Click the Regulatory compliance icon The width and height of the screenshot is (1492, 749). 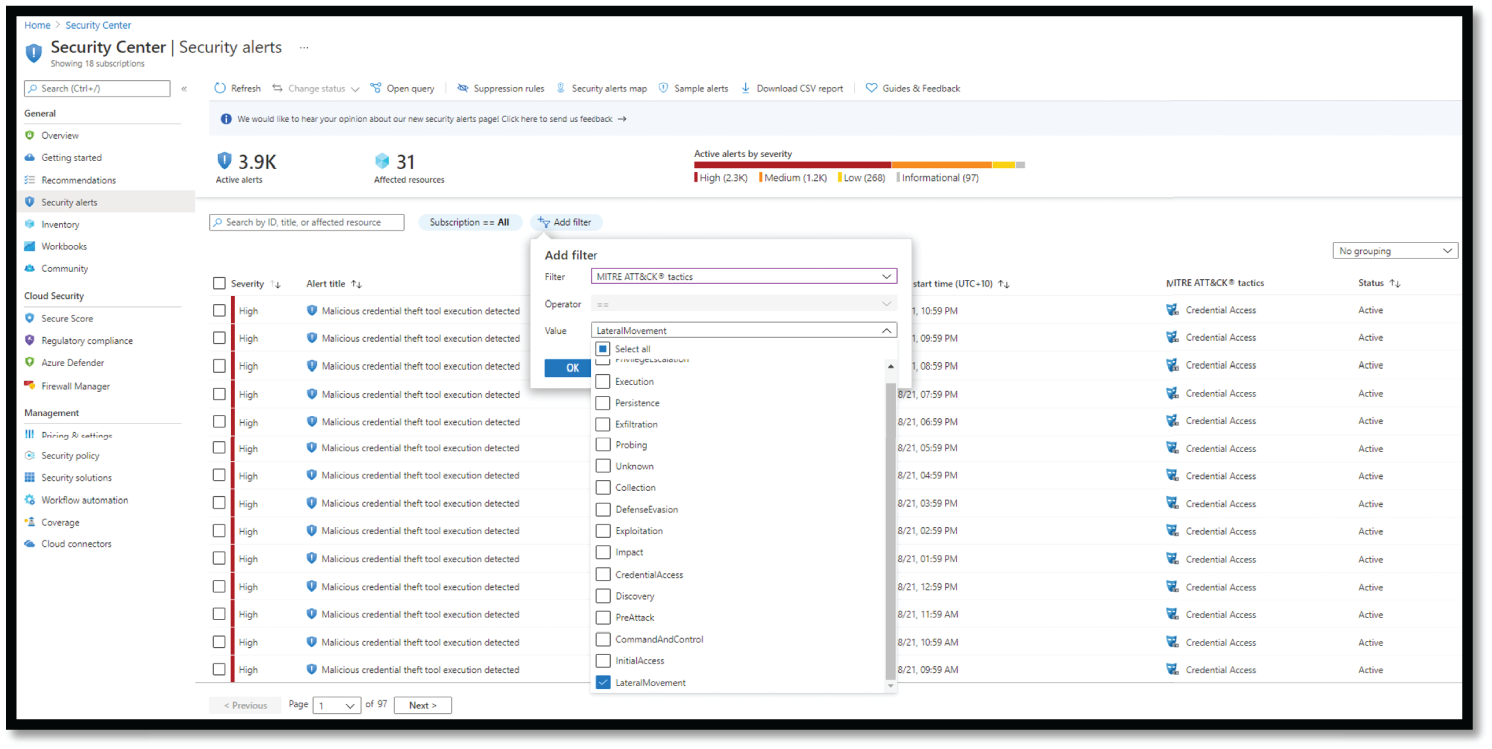click(x=30, y=340)
